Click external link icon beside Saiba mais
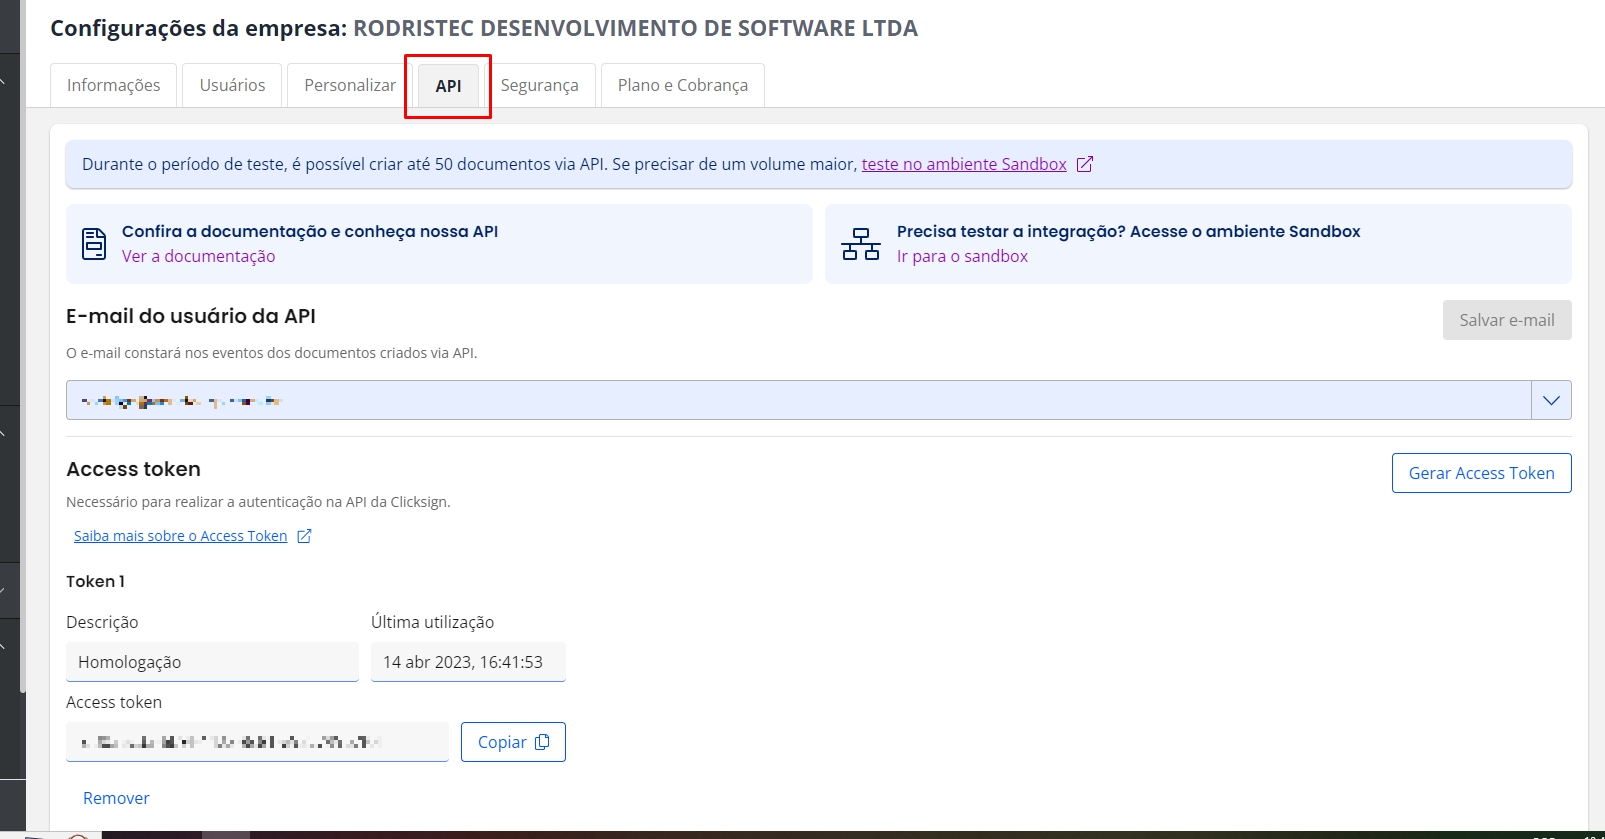Screen dimensions: 1605x839 pos(305,536)
